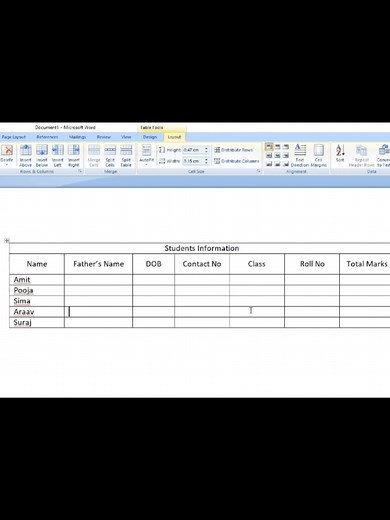Switch to the References tab
This screenshot has height=520, width=390.
pyautogui.click(x=47, y=137)
